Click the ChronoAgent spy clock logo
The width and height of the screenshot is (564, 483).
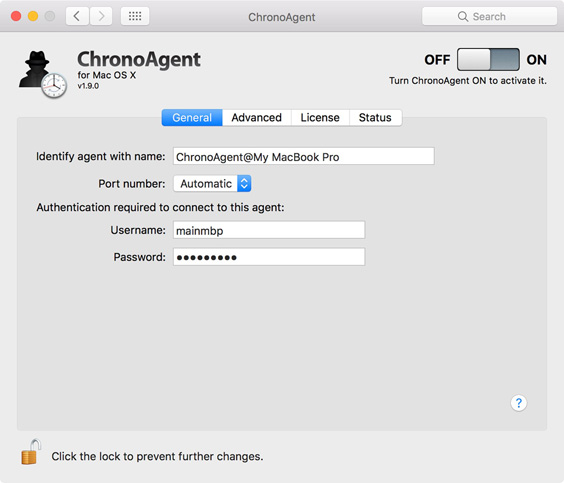pyautogui.click(x=43, y=74)
